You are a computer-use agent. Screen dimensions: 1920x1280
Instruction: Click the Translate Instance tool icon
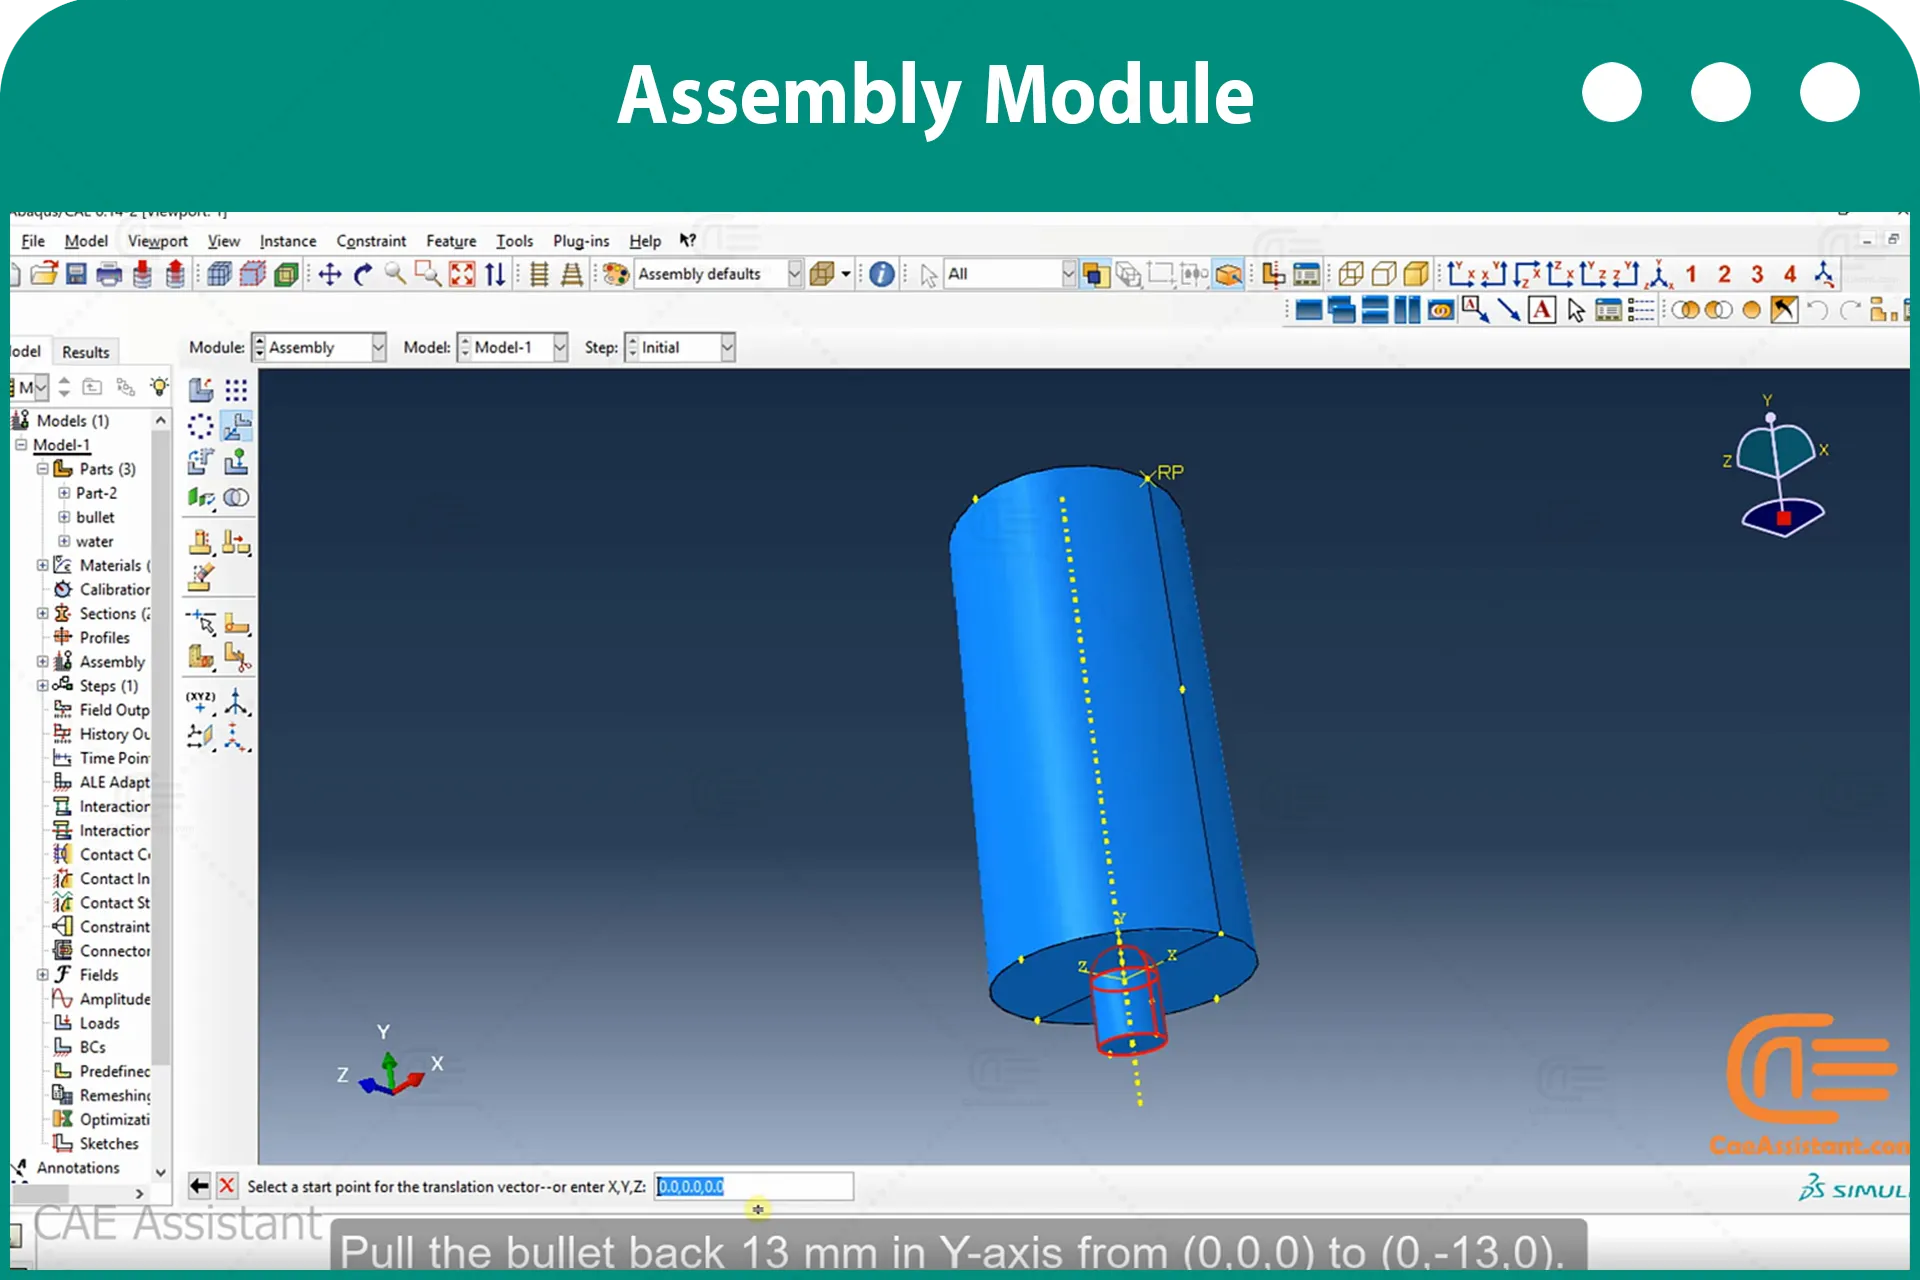click(x=237, y=426)
